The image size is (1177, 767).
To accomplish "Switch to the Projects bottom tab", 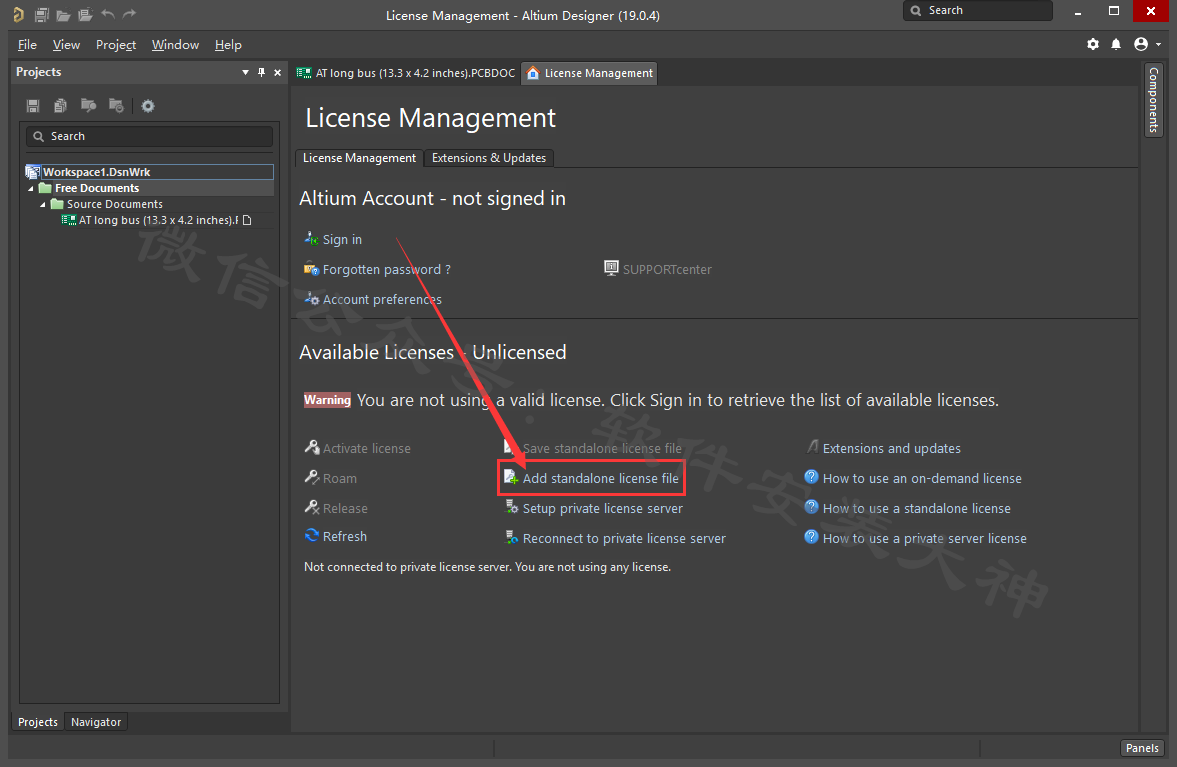I will [38, 722].
